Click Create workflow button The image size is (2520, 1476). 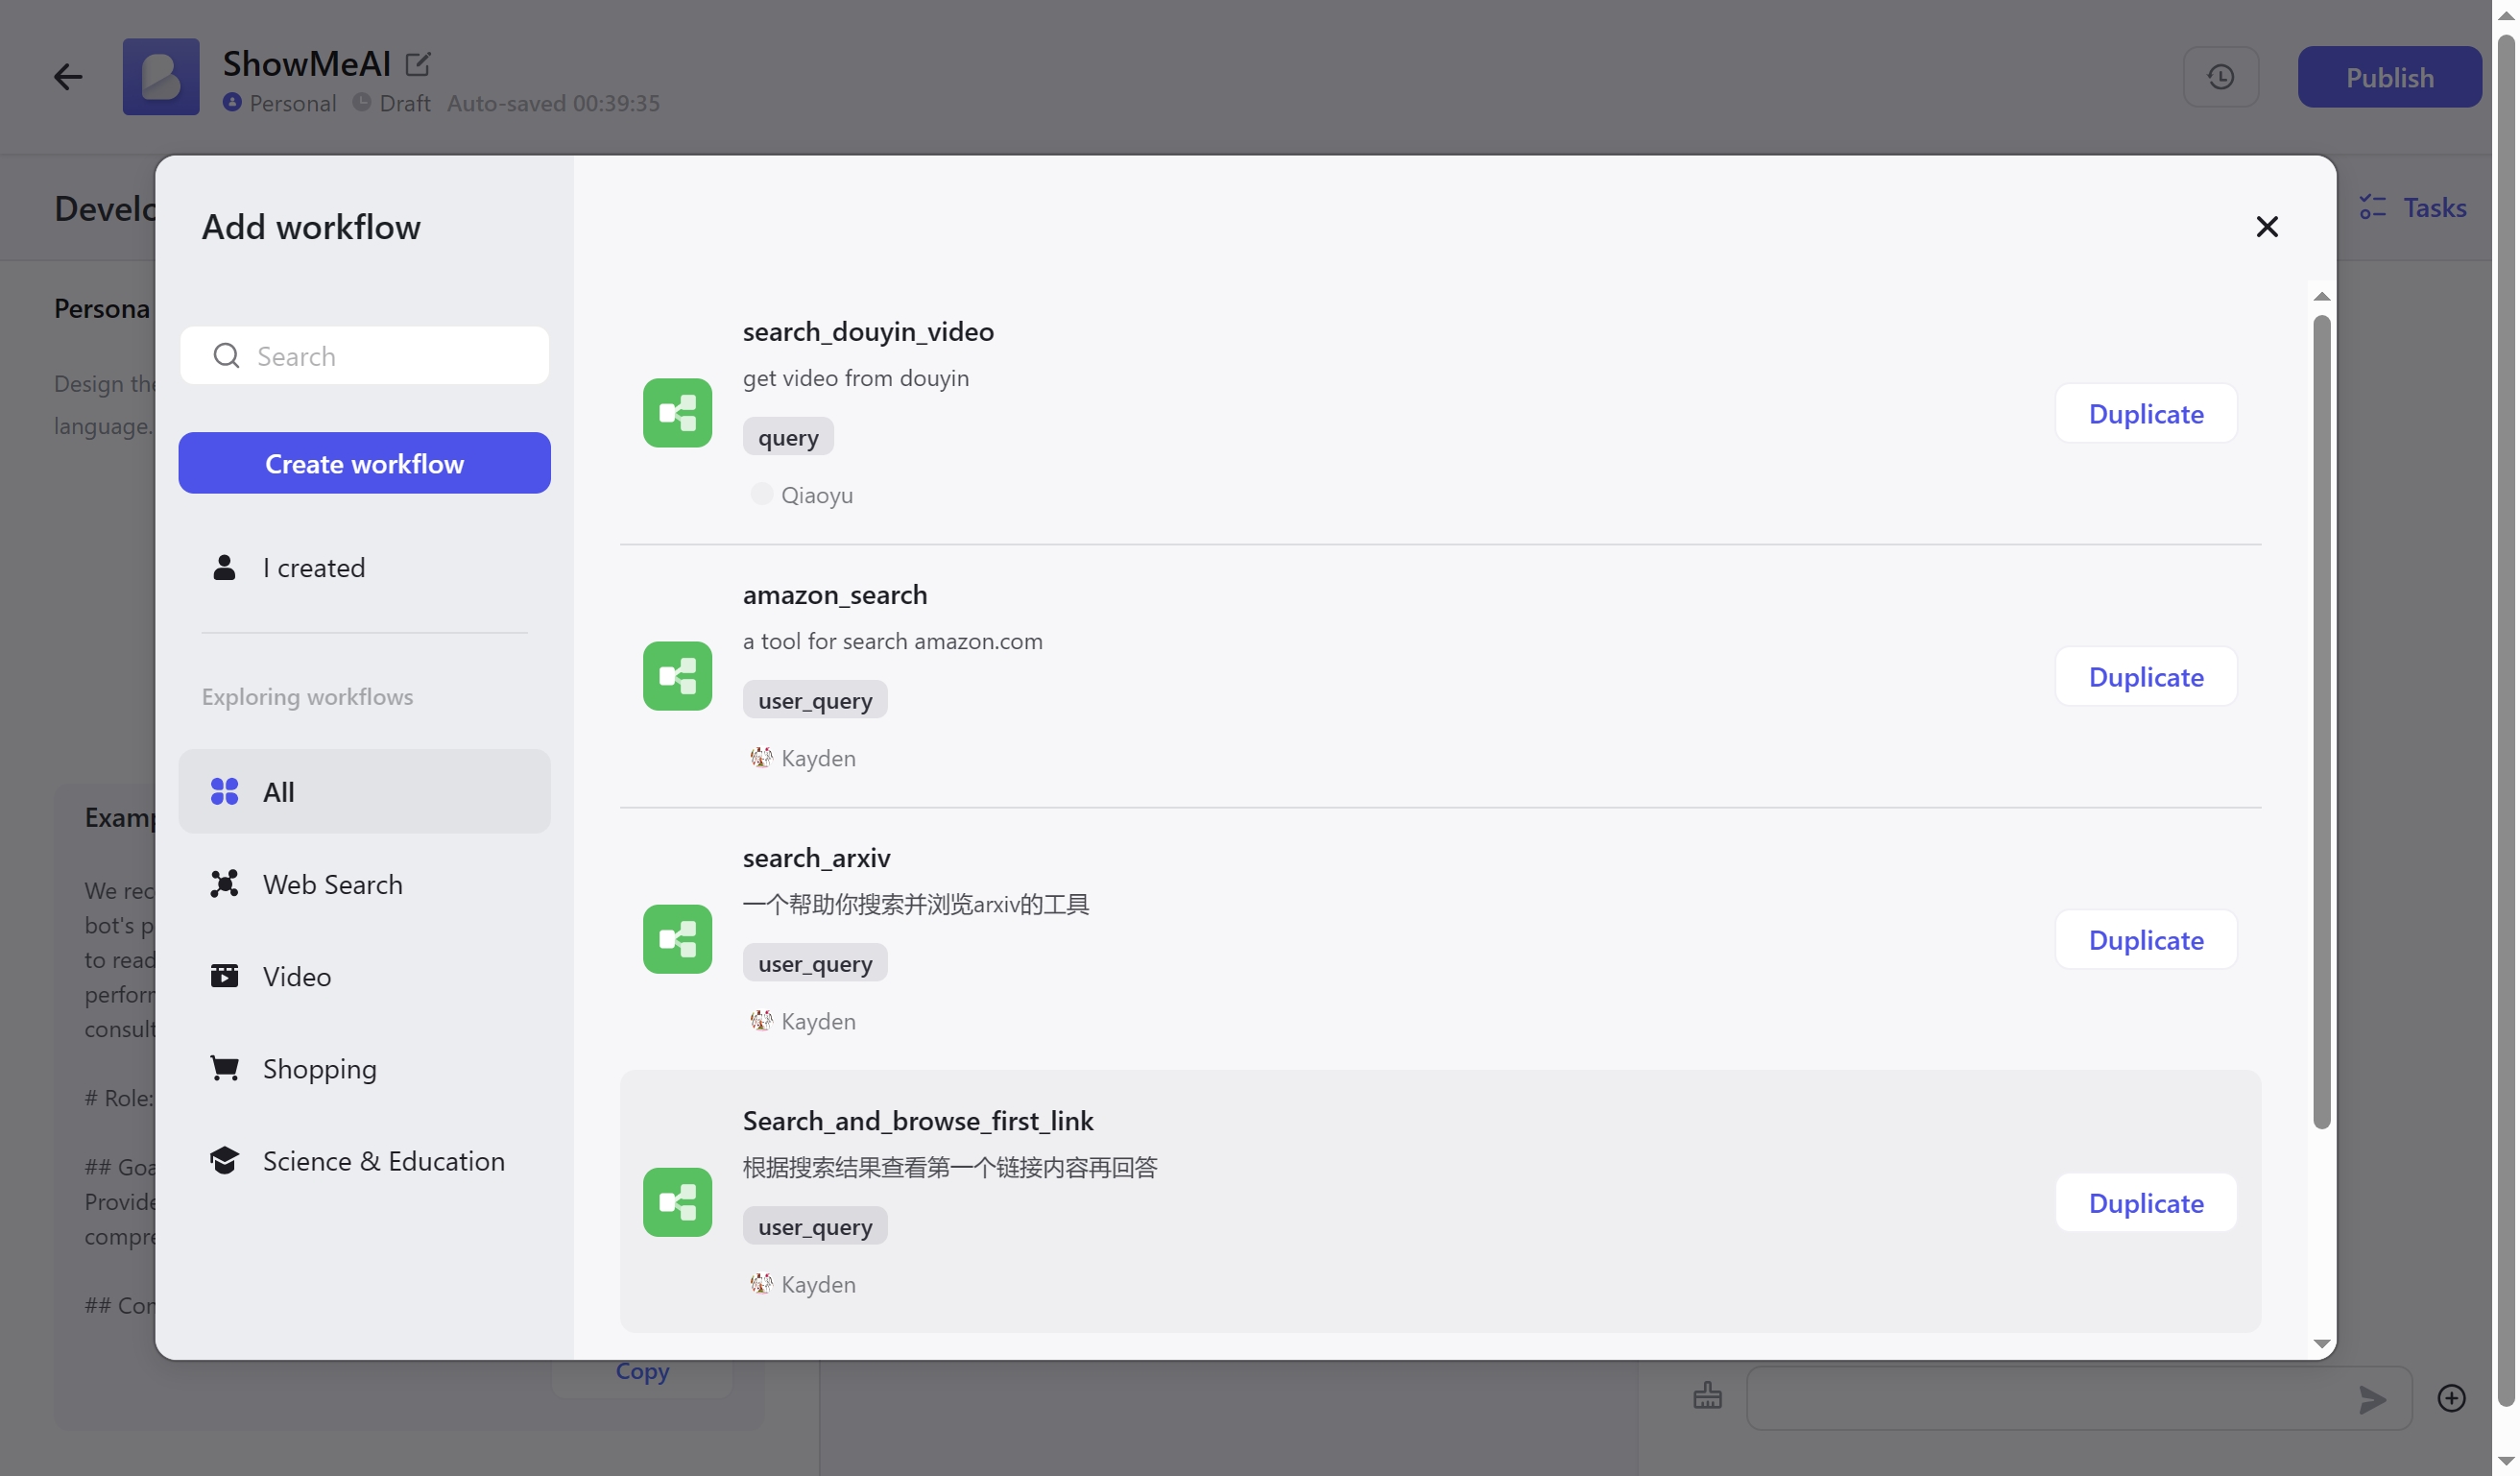(364, 463)
